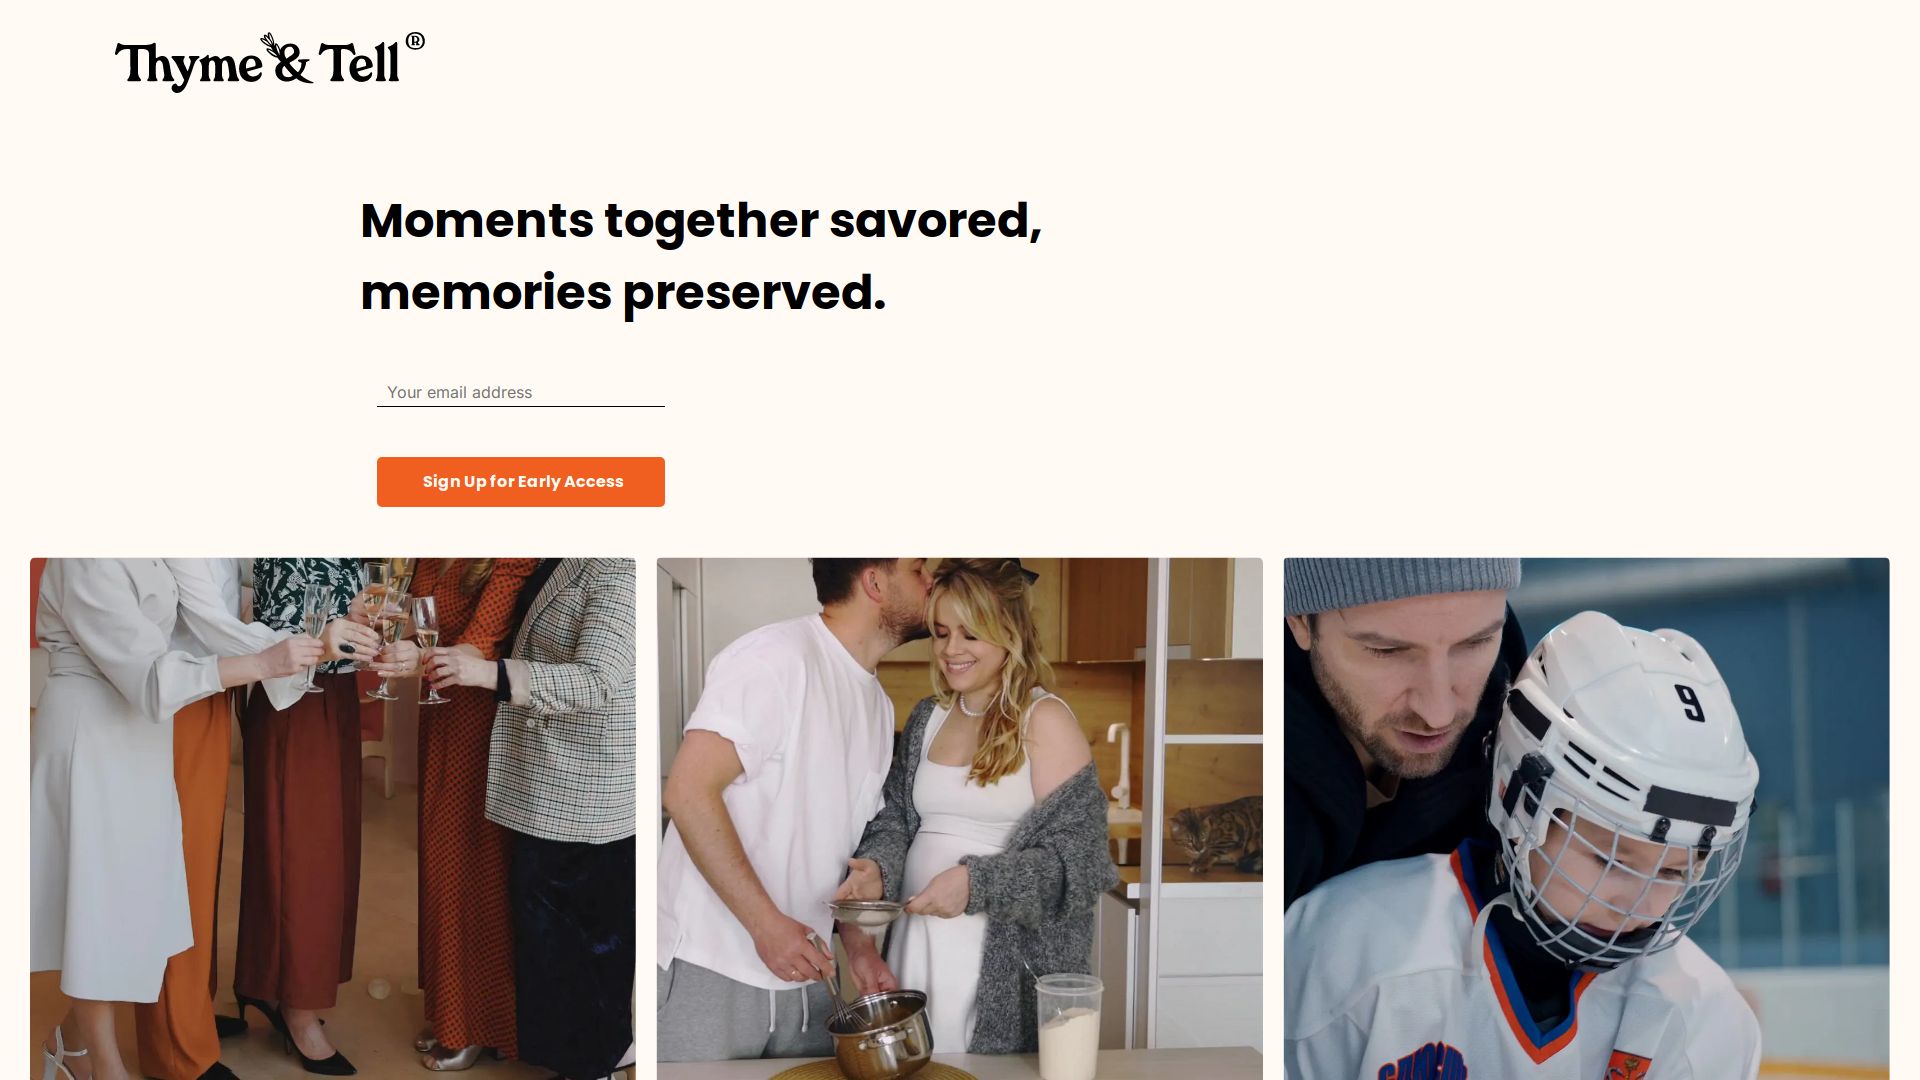Click the registered trademark symbol beside logo

415,41
